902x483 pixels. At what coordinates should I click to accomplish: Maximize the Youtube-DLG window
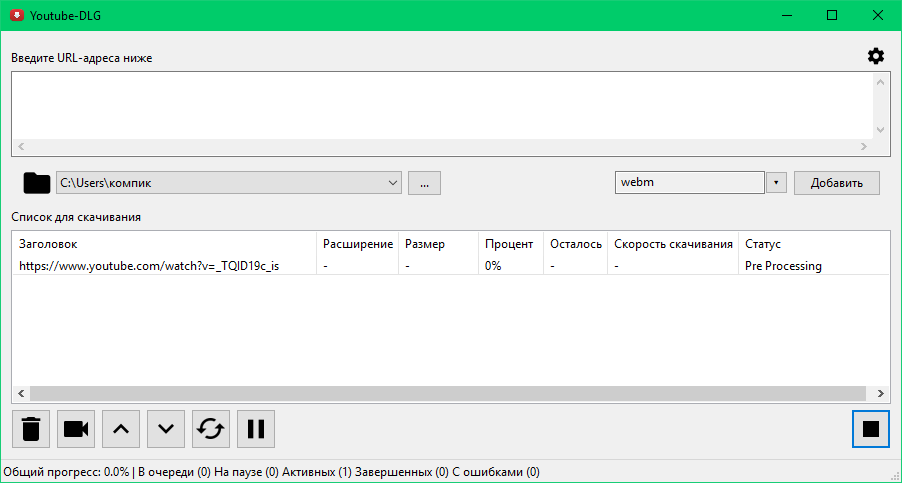[x=832, y=16]
